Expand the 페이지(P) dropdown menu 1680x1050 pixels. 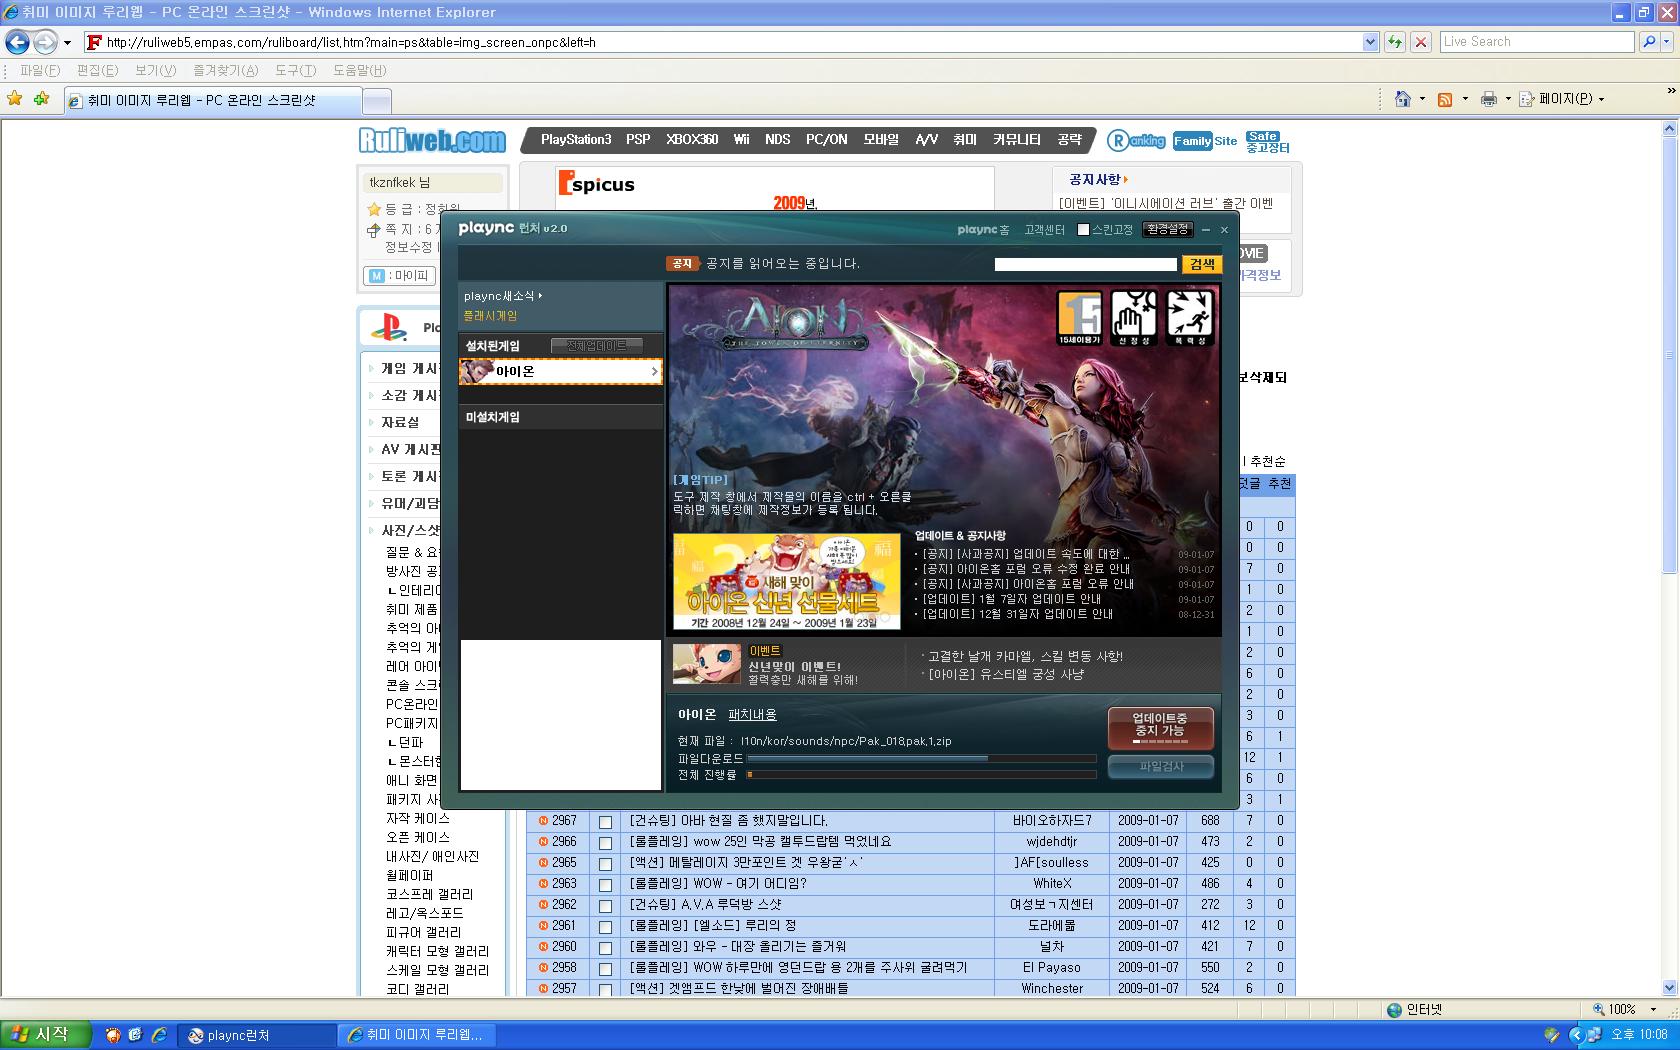pyautogui.click(x=1601, y=99)
